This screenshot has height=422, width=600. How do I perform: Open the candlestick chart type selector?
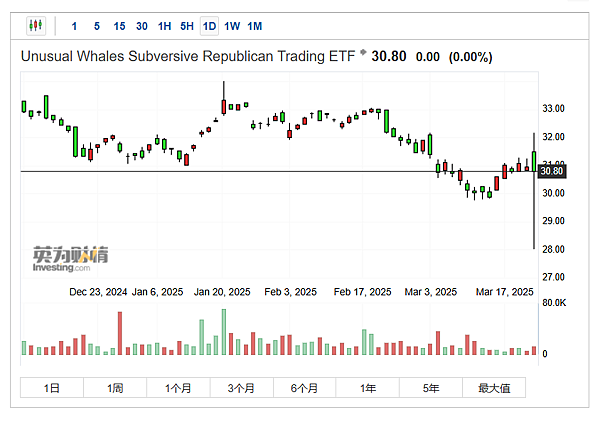(x=37, y=25)
